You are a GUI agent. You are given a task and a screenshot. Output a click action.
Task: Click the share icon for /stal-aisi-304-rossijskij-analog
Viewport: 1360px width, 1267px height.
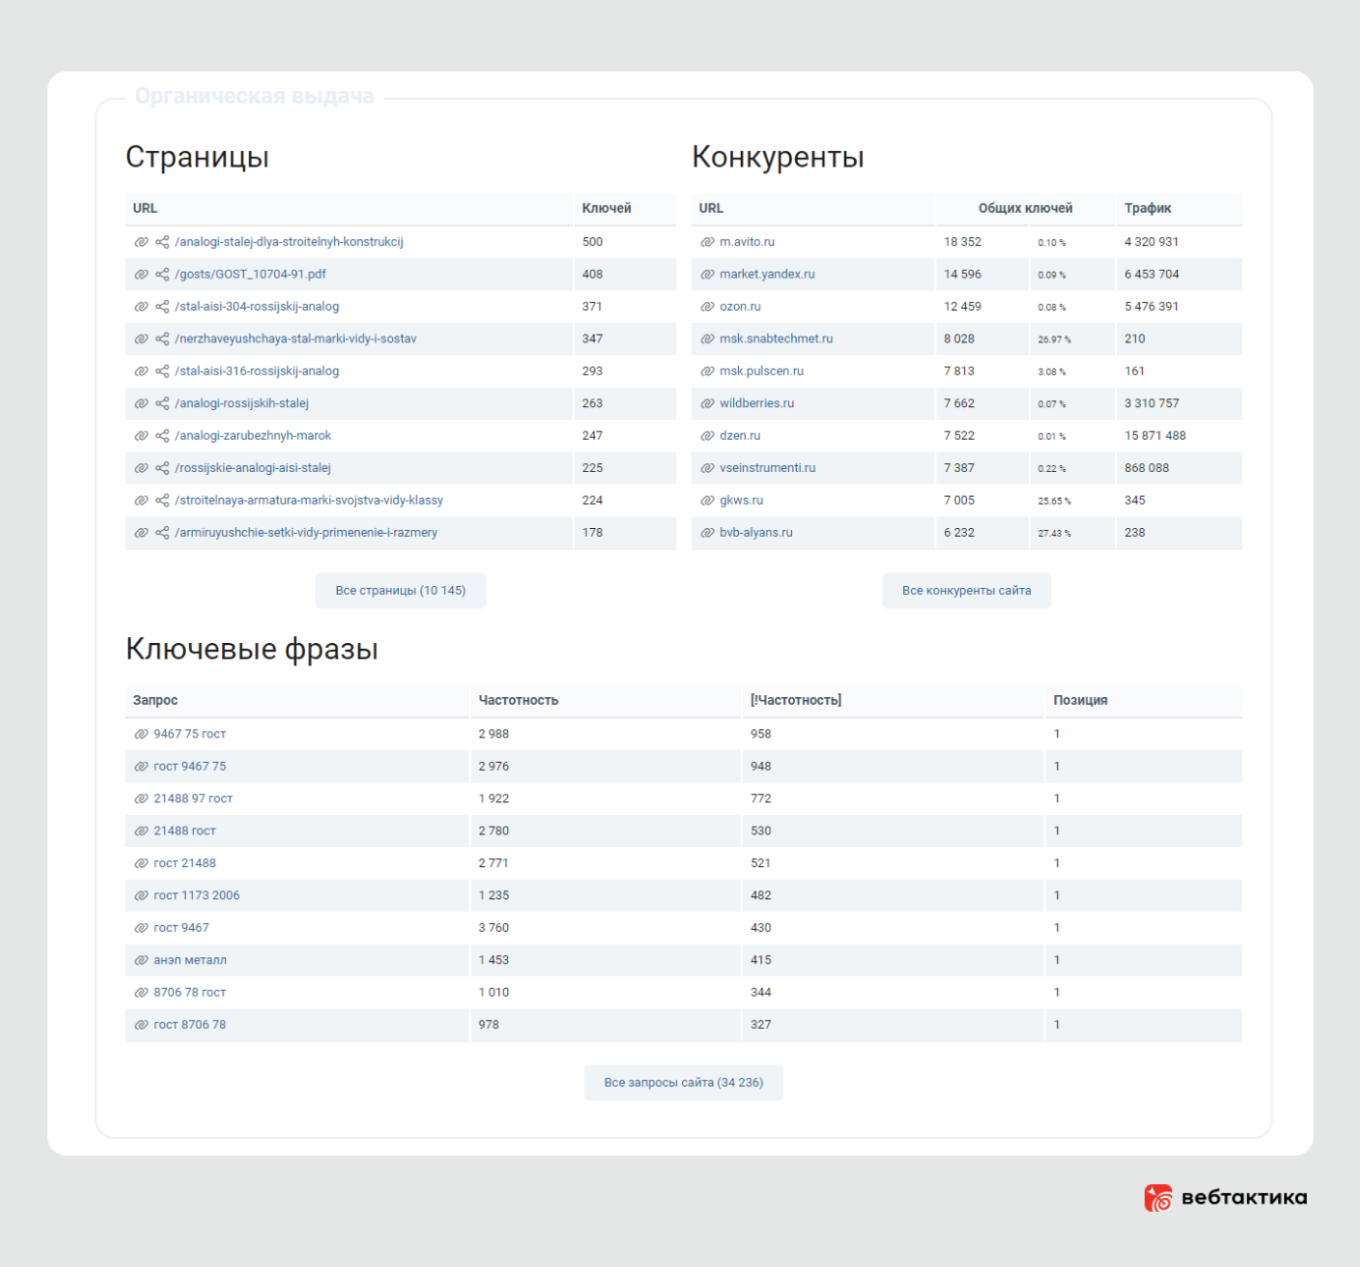pyautogui.click(x=160, y=306)
